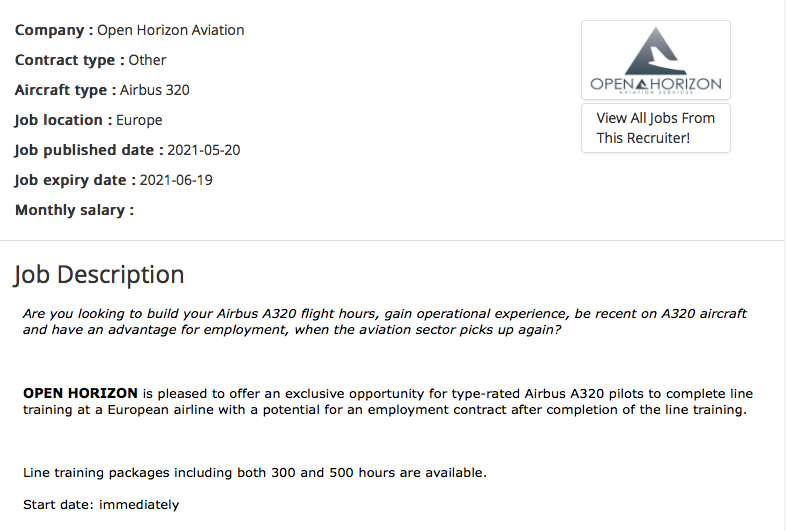Click the Company field label
The height and width of the screenshot is (531, 786).
coord(53,30)
